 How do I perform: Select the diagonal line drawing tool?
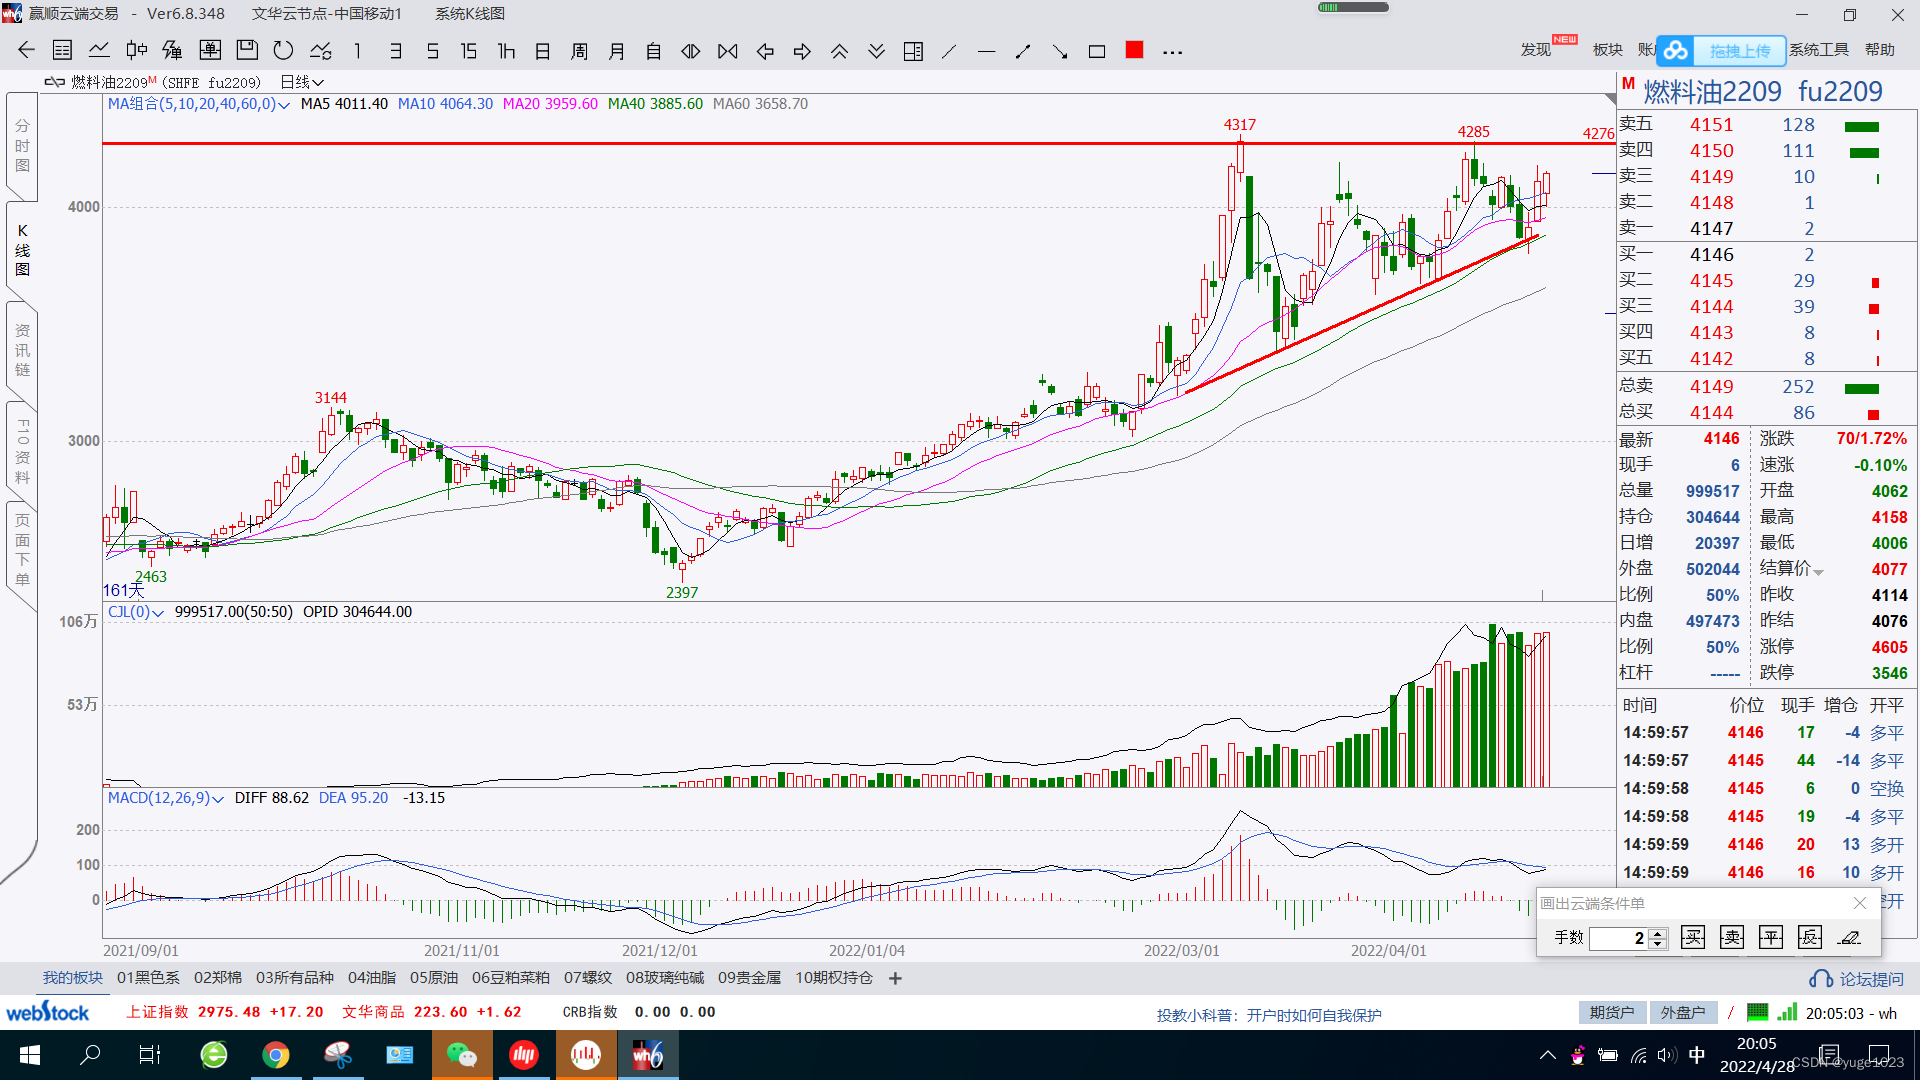(949, 51)
